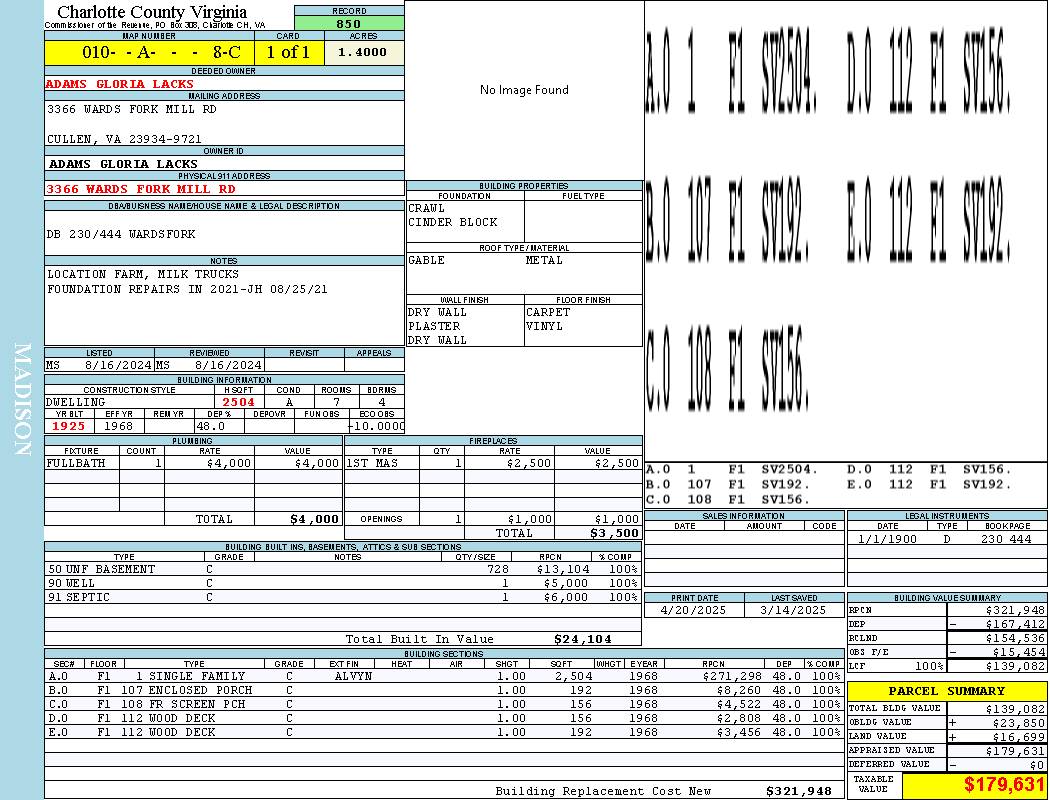Select sketch legend entry B.0 107 F1 SV192
Viewport: 1050px width, 800px height.
(x=728, y=484)
